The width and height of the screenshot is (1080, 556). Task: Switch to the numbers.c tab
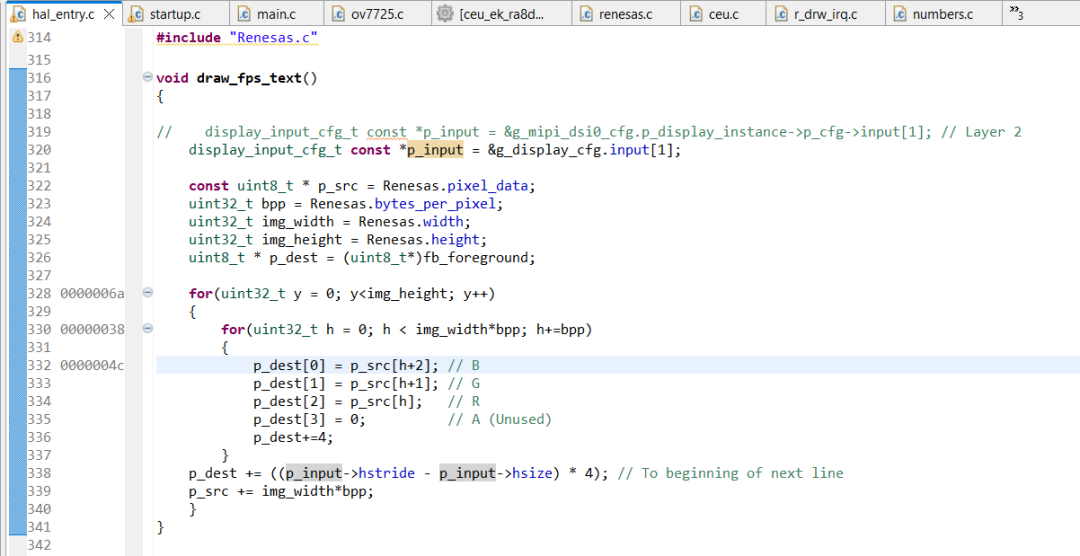pos(942,14)
